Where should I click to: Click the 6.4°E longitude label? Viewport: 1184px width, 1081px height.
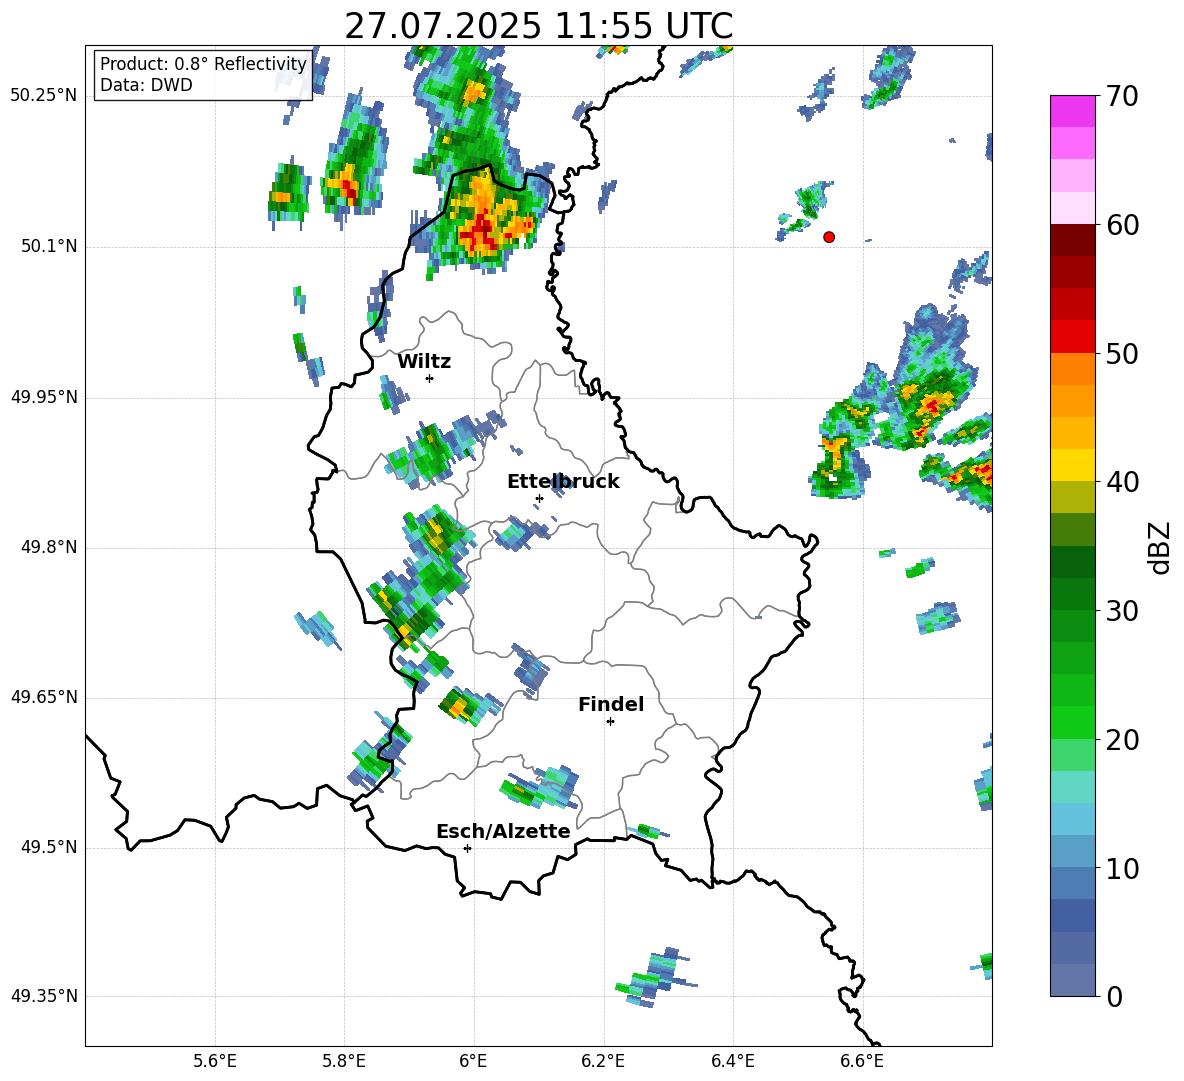732,1061
